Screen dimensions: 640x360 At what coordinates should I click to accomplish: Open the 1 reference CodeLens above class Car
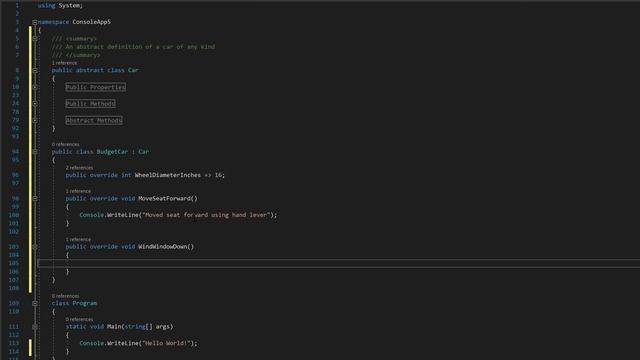coord(64,63)
